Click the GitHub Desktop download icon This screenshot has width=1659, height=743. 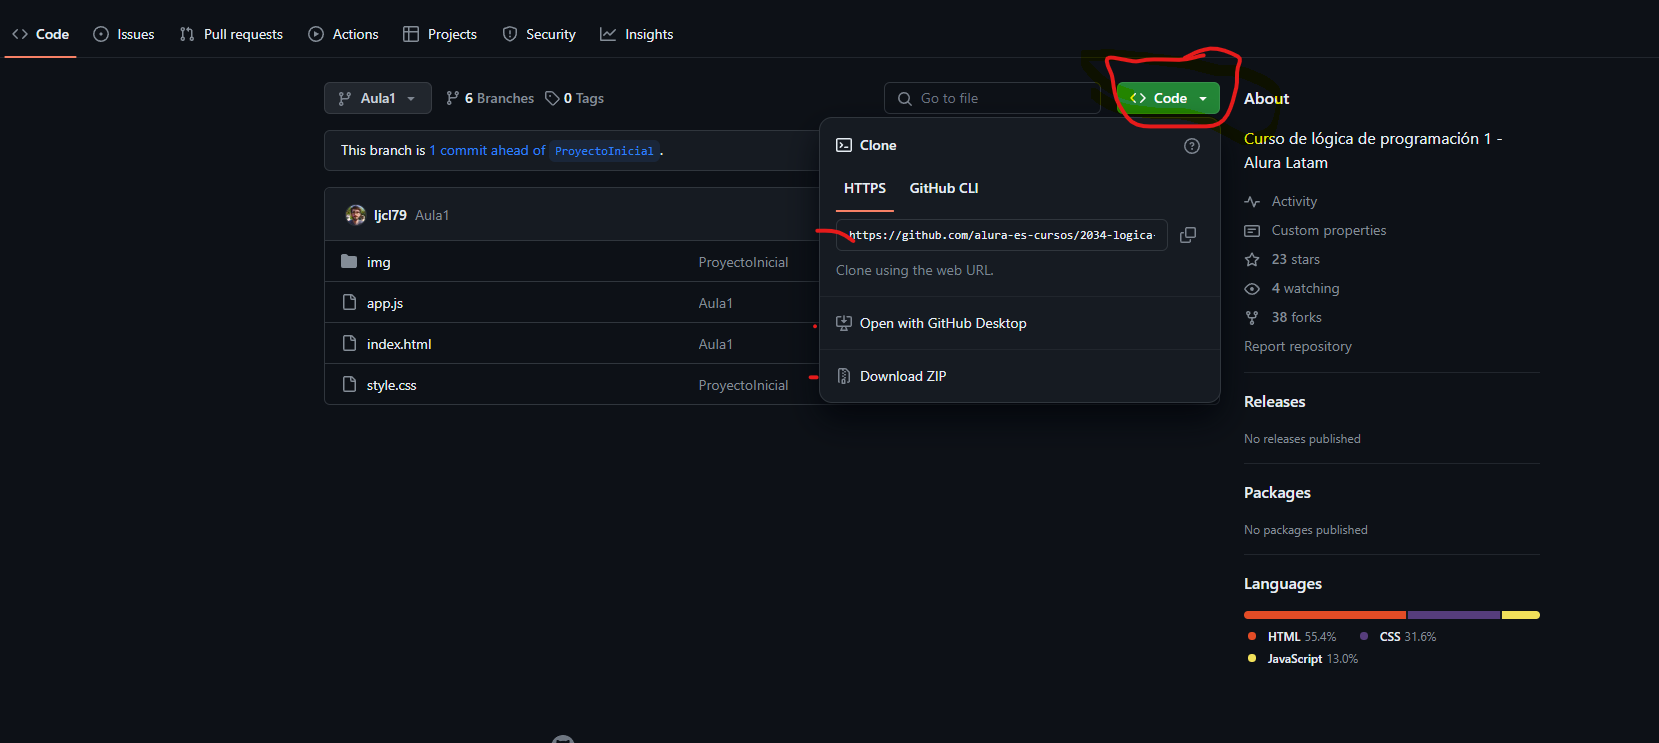coord(844,323)
